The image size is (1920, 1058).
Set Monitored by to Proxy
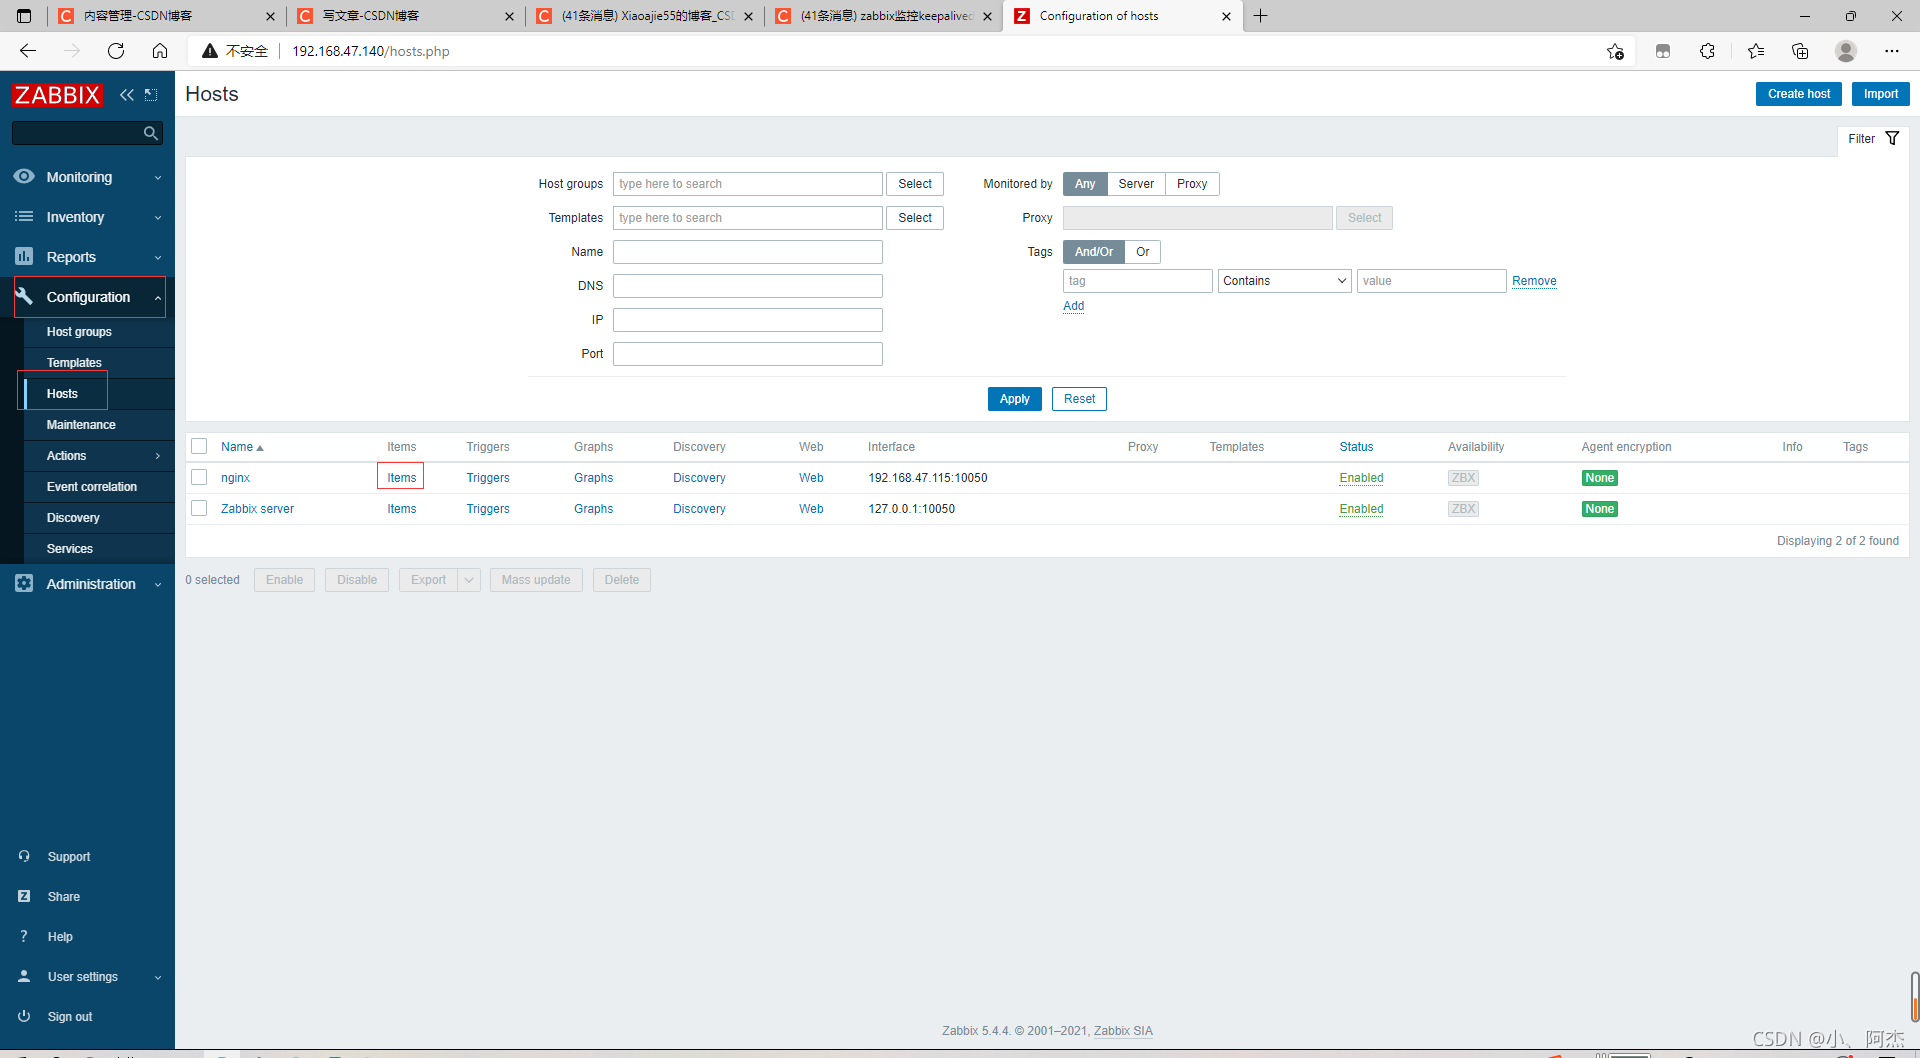1192,184
